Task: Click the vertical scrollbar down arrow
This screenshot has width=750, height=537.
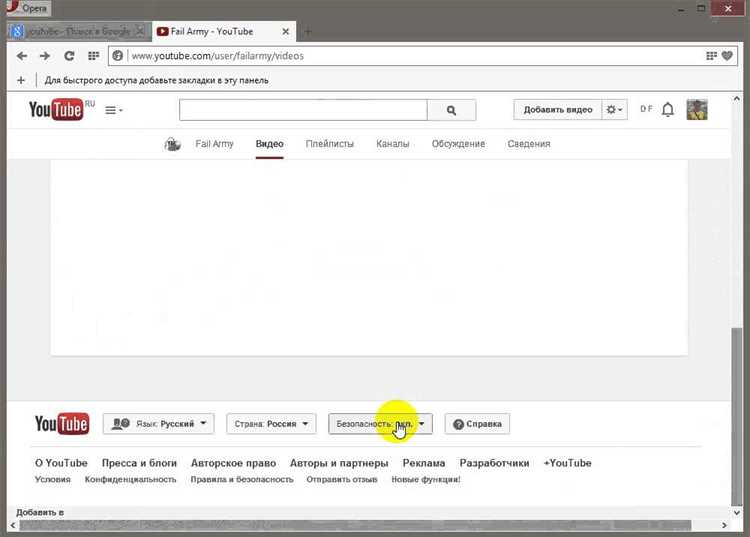Action: pyautogui.click(x=737, y=512)
